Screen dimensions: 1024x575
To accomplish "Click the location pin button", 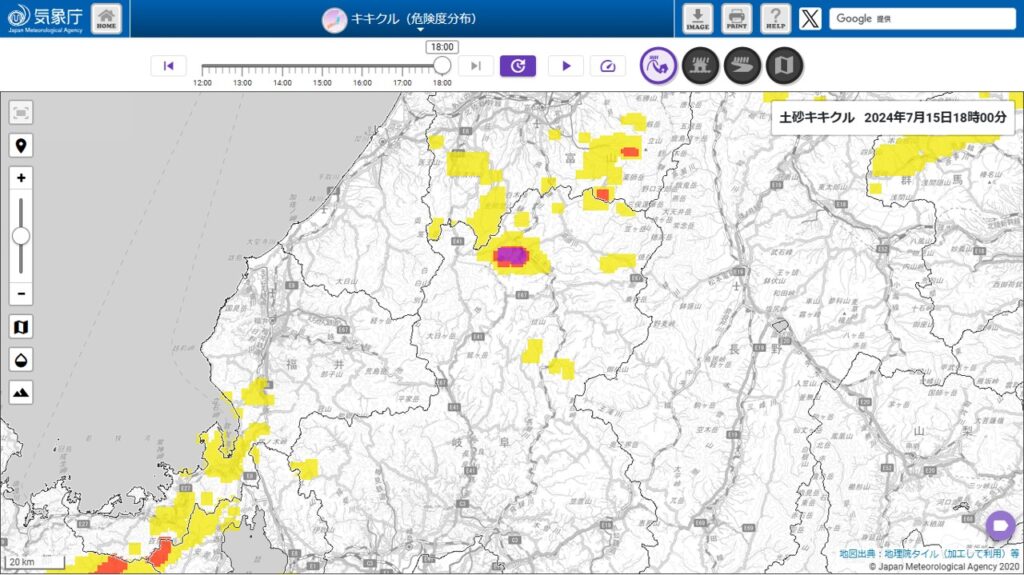I will tap(21, 146).
